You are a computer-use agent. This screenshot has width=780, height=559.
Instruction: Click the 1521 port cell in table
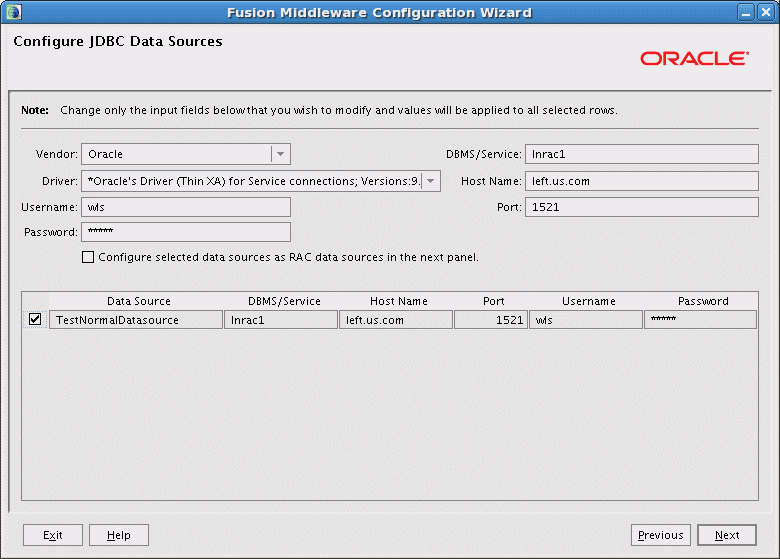[491, 320]
